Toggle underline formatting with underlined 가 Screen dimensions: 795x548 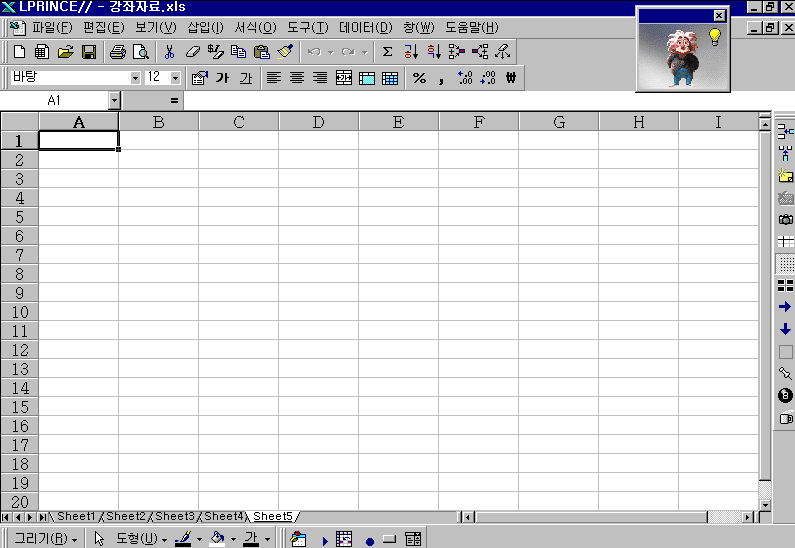coord(245,78)
